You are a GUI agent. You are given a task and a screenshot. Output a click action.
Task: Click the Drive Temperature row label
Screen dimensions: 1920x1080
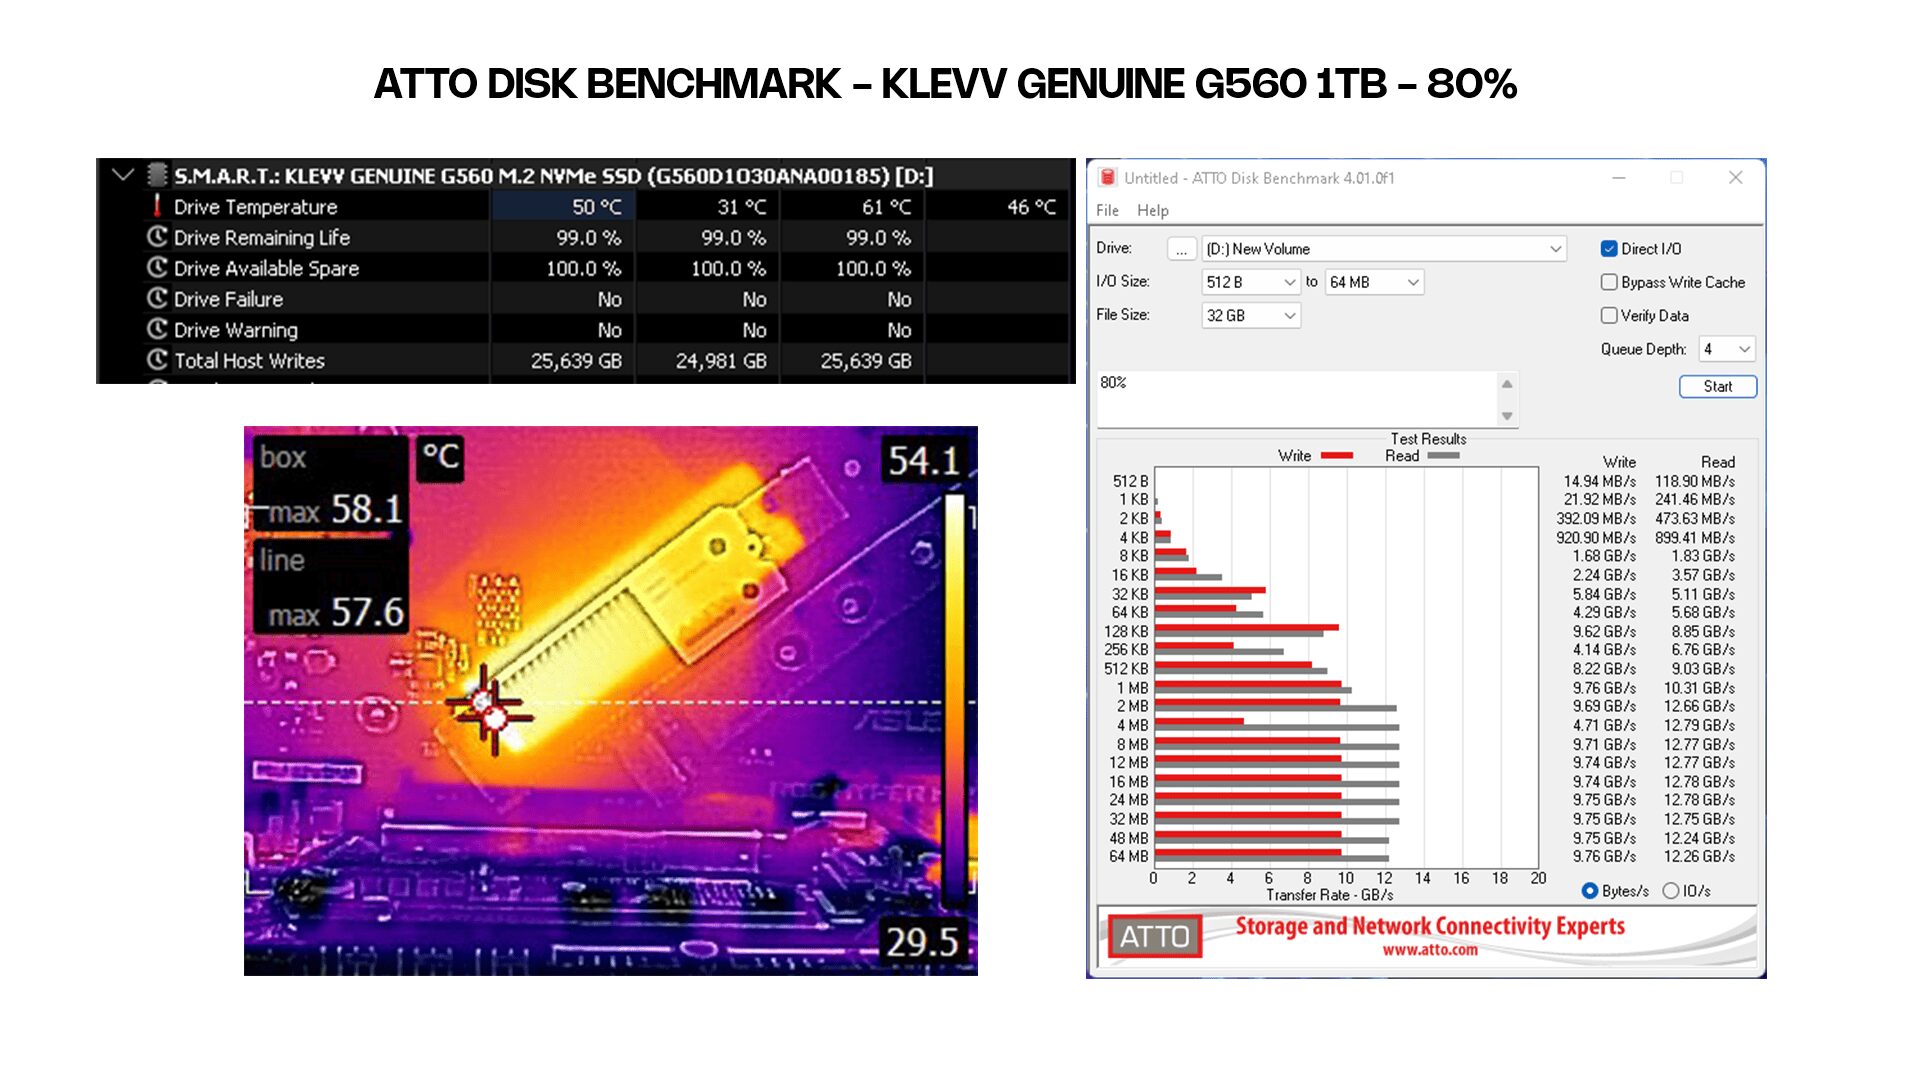click(x=255, y=206)
